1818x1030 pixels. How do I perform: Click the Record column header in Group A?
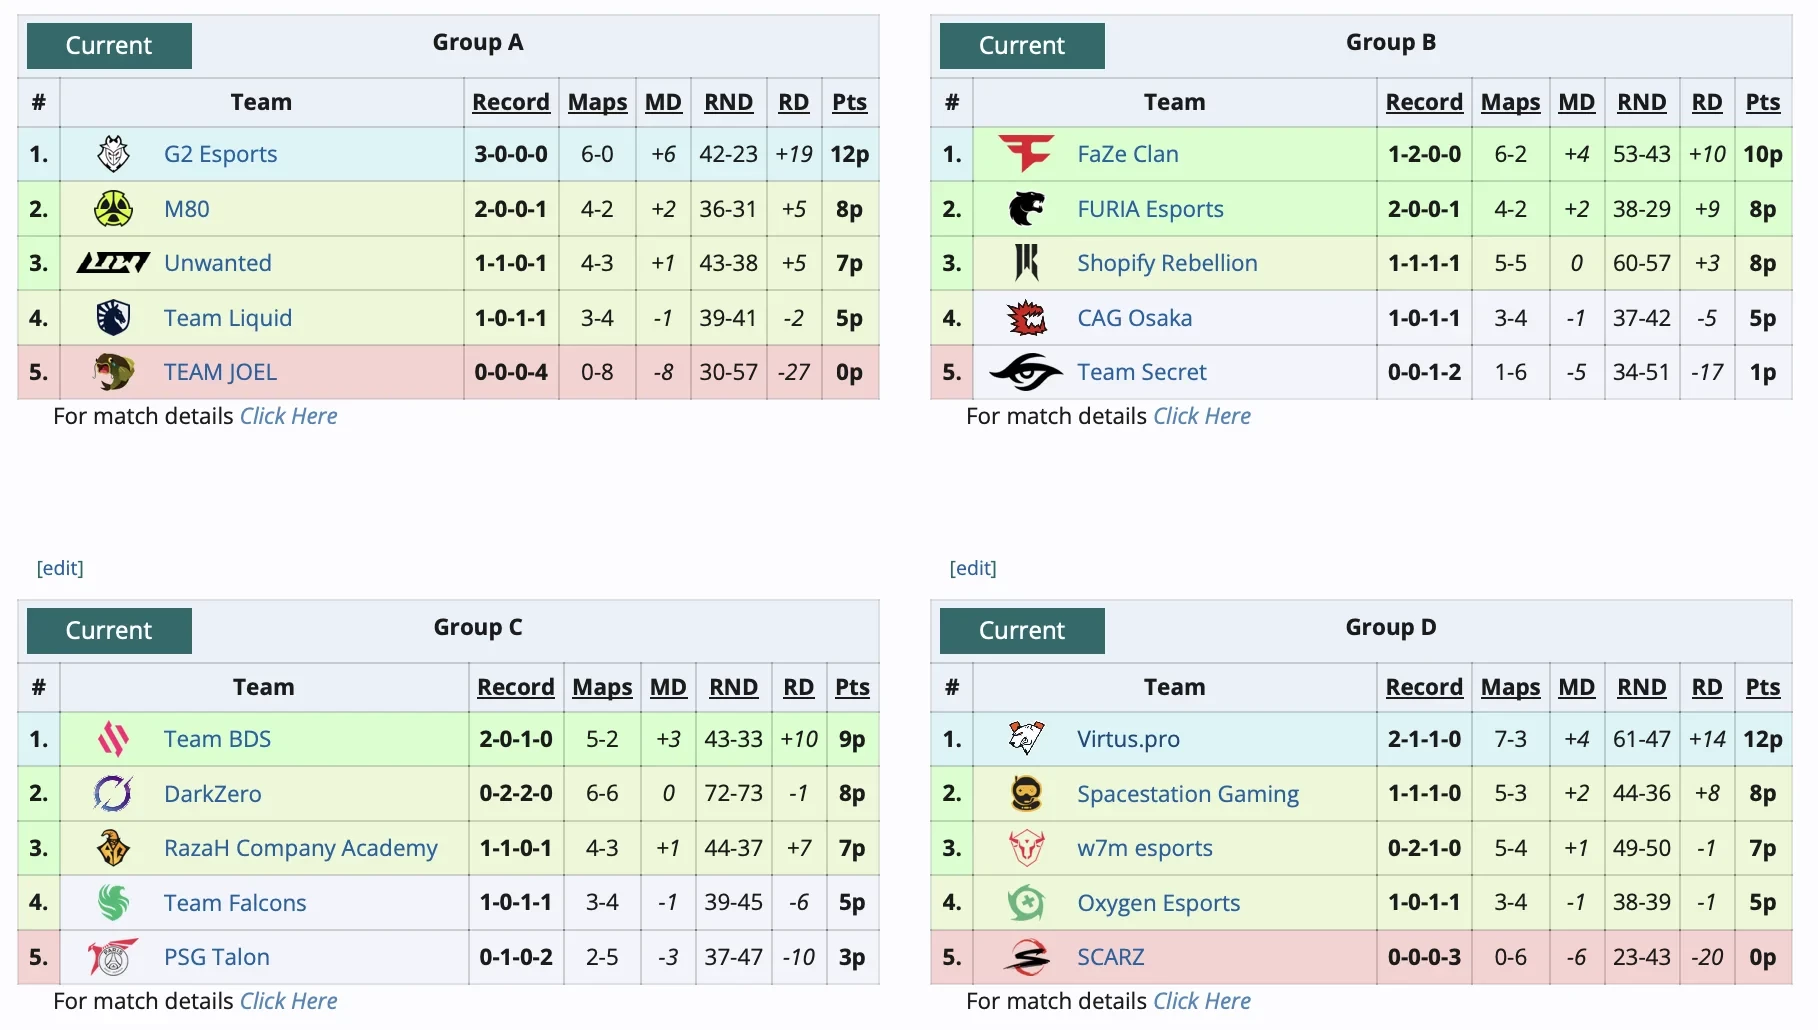pyautogui.click(x=510, y=102)
